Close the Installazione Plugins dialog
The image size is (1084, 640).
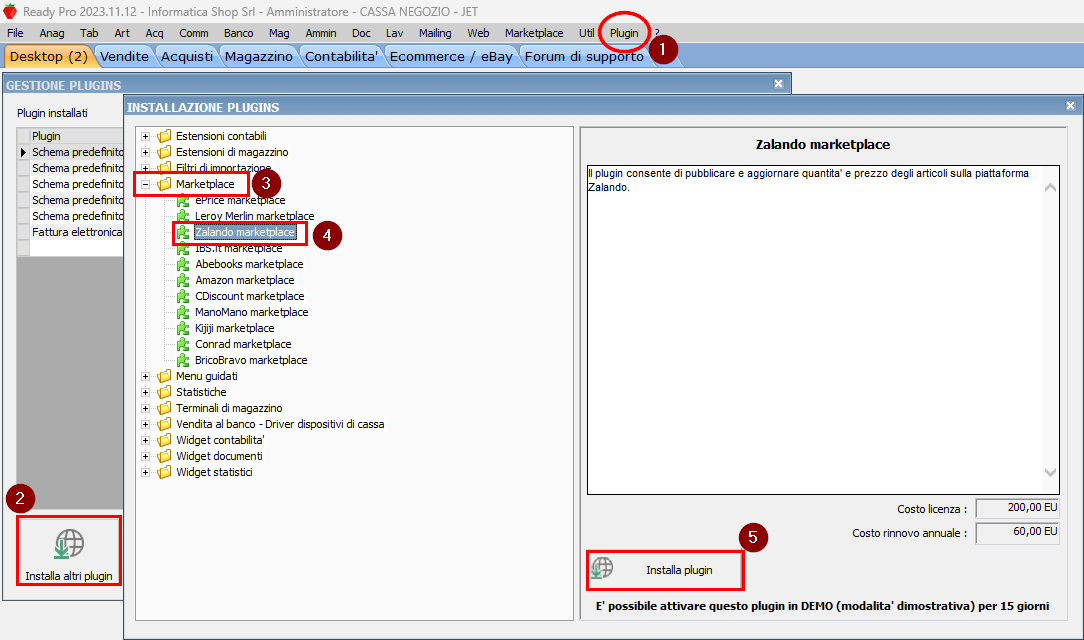tap(1070, 106)
